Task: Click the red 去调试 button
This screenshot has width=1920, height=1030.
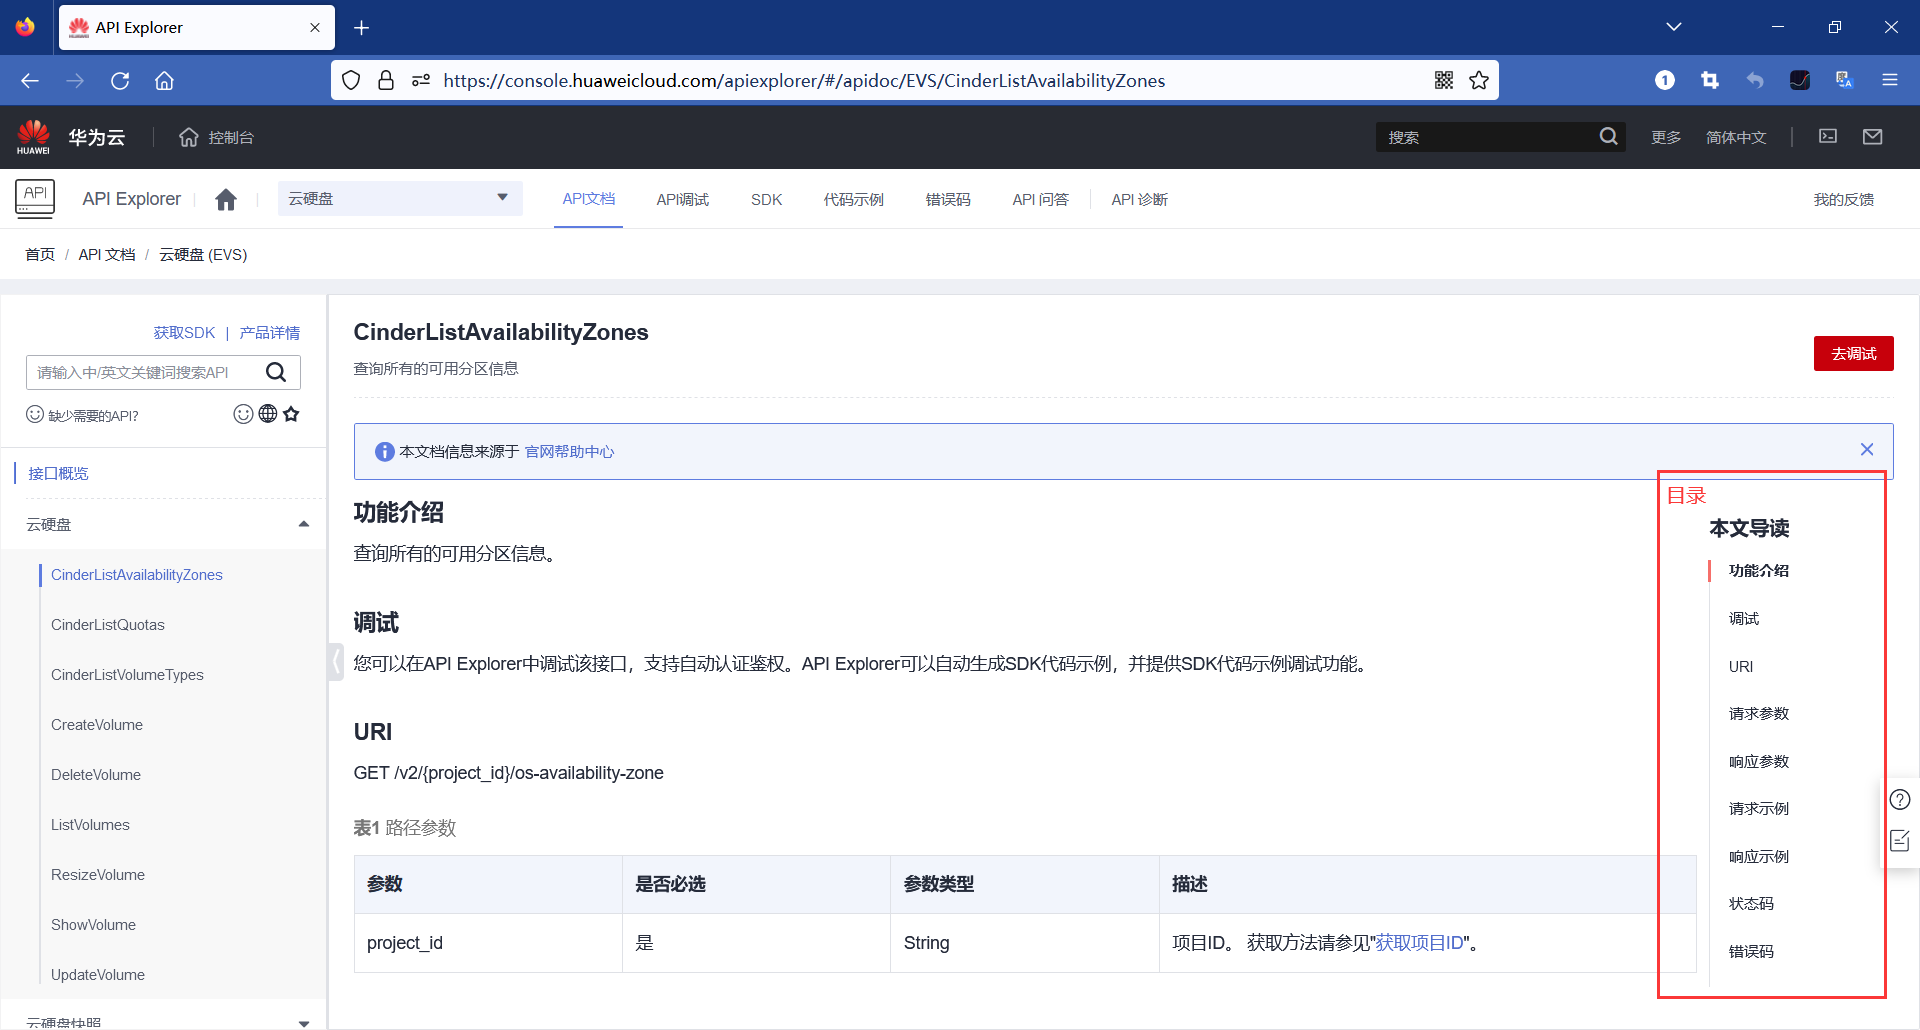Action: tap(1853, 354)
